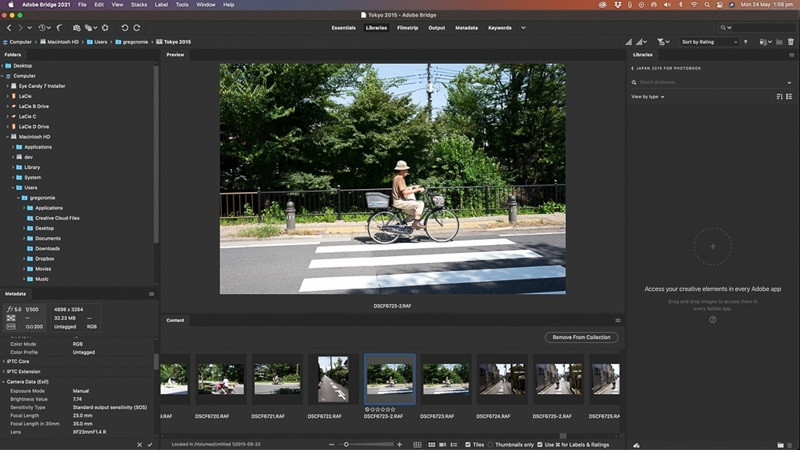Image resolution: width=800 pixels, height=450 pixels.
Task: Open the Label menu
Action: (161, 5)
